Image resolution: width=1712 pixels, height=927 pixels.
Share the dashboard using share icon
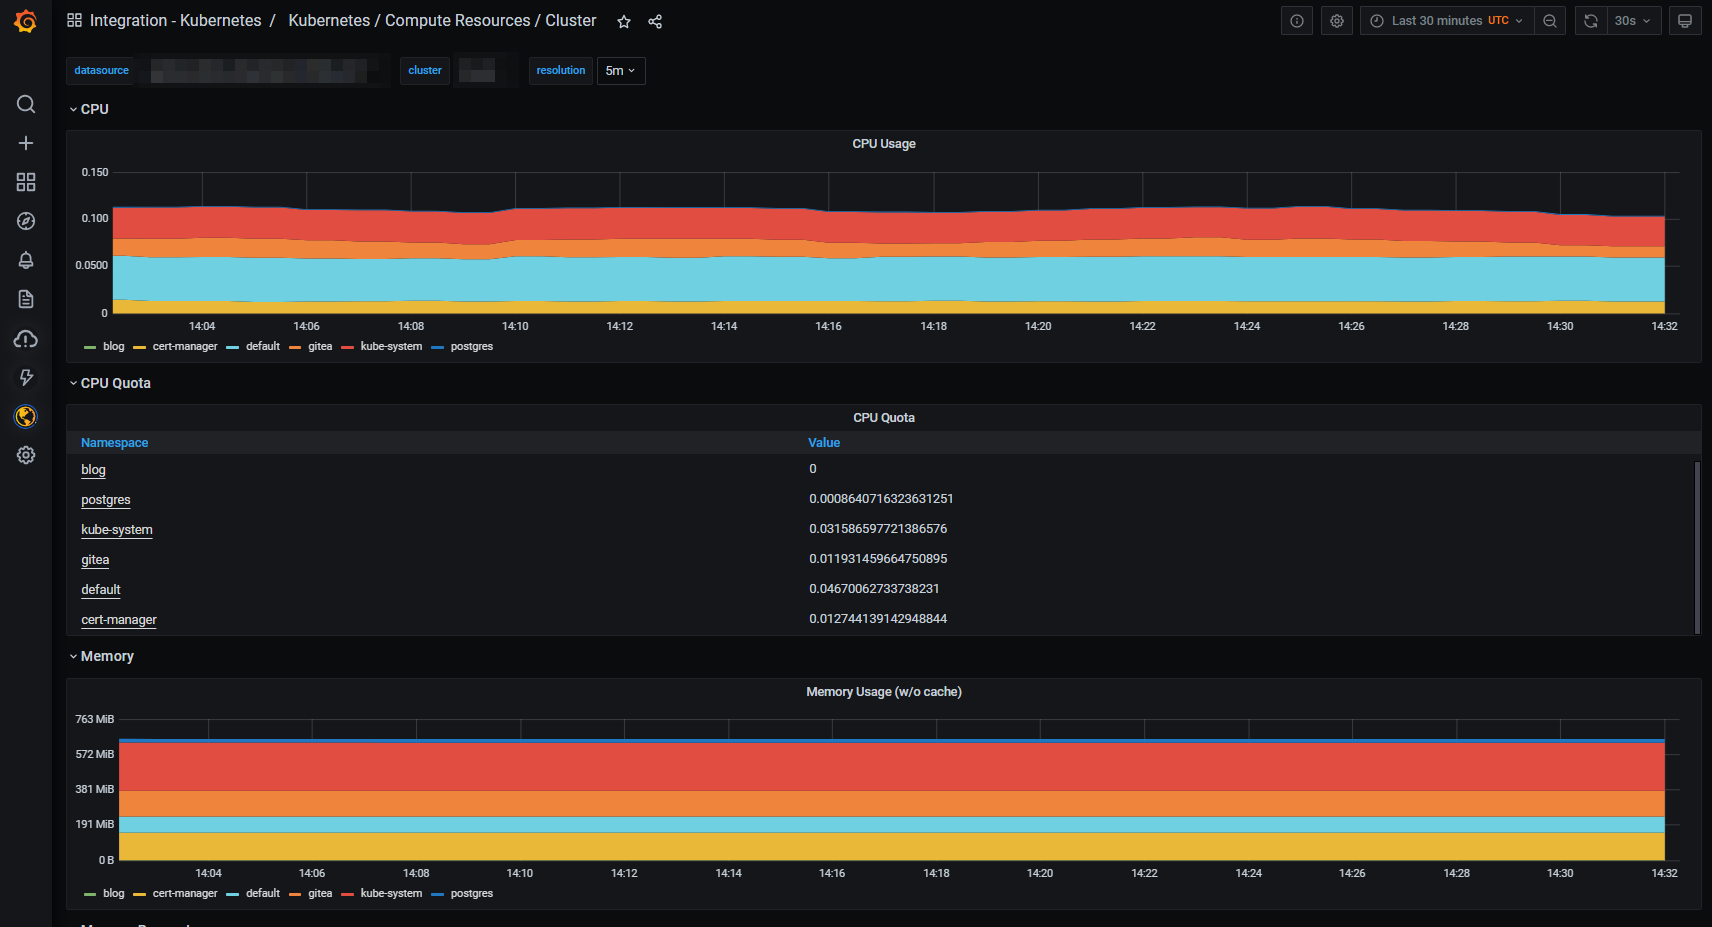click(655, 21)
